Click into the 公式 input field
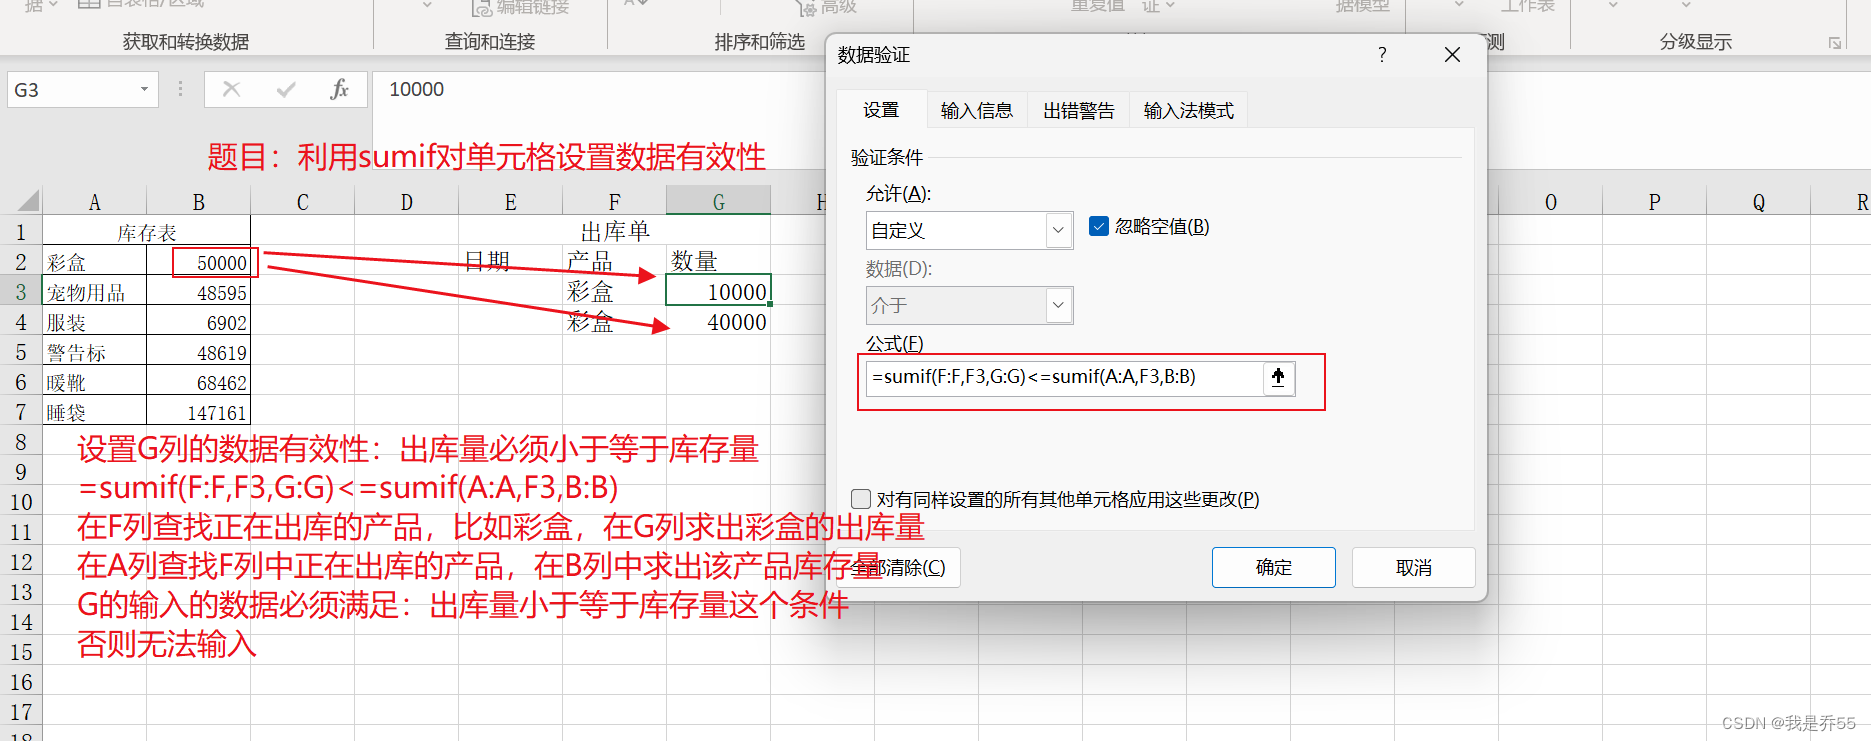Image resolution: width=1871 pixels, height=741 pixels. click(x=1064, y=378)
